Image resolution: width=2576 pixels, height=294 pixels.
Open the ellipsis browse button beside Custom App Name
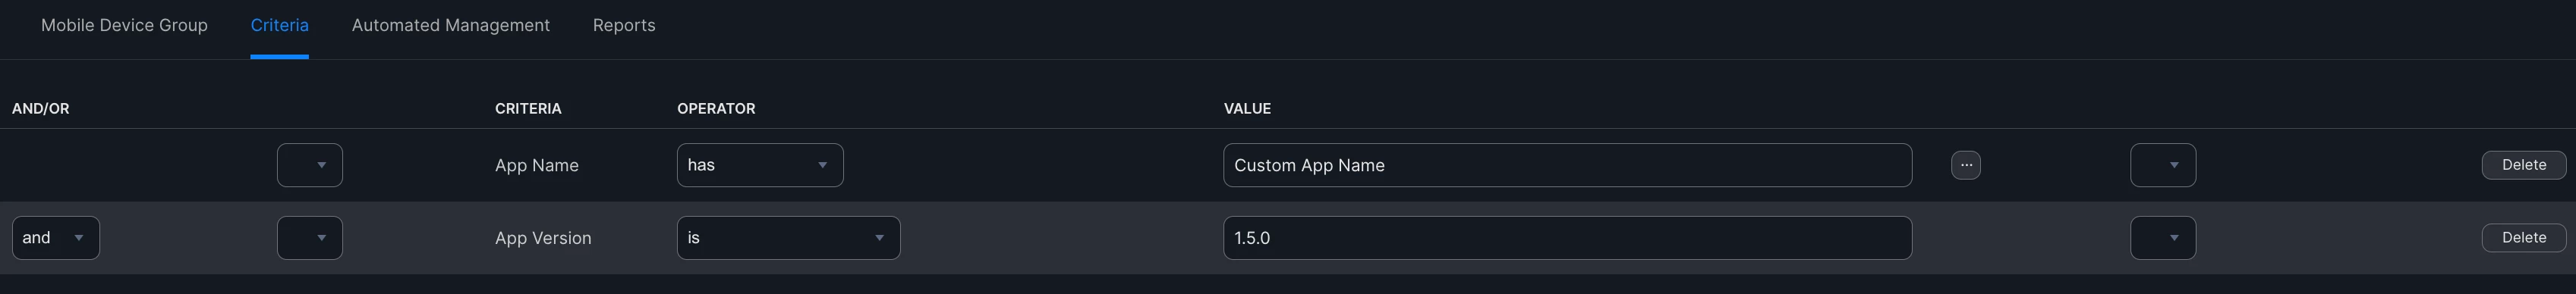pos(1965,165)
